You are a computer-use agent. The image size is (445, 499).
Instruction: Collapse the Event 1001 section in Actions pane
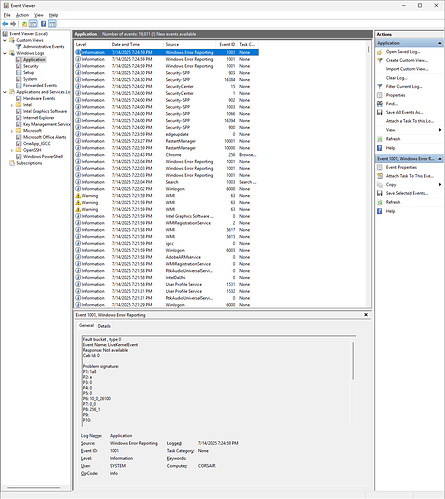tap(440, 159)
